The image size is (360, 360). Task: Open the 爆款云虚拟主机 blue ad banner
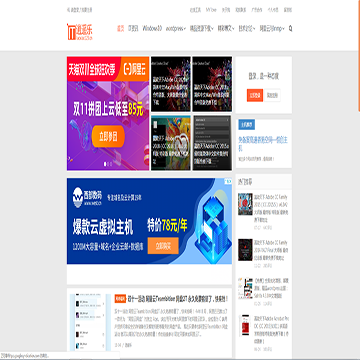pyautogui.click(x=149, y=221)
